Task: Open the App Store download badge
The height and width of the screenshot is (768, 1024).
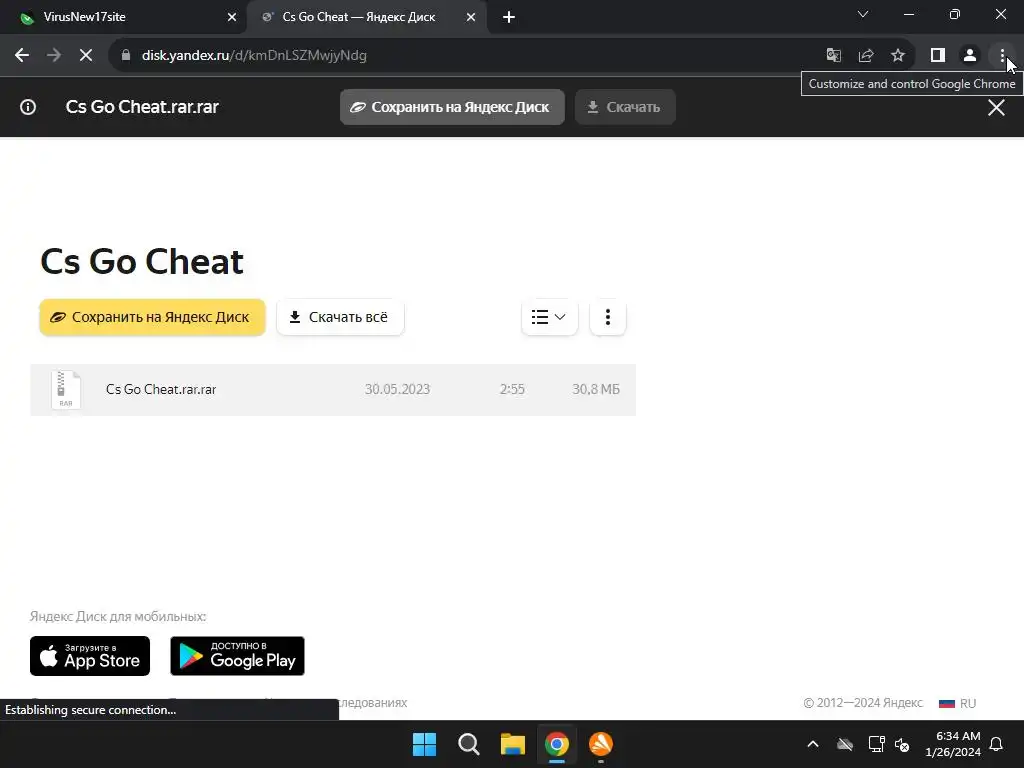Action: tap(90, 656)
